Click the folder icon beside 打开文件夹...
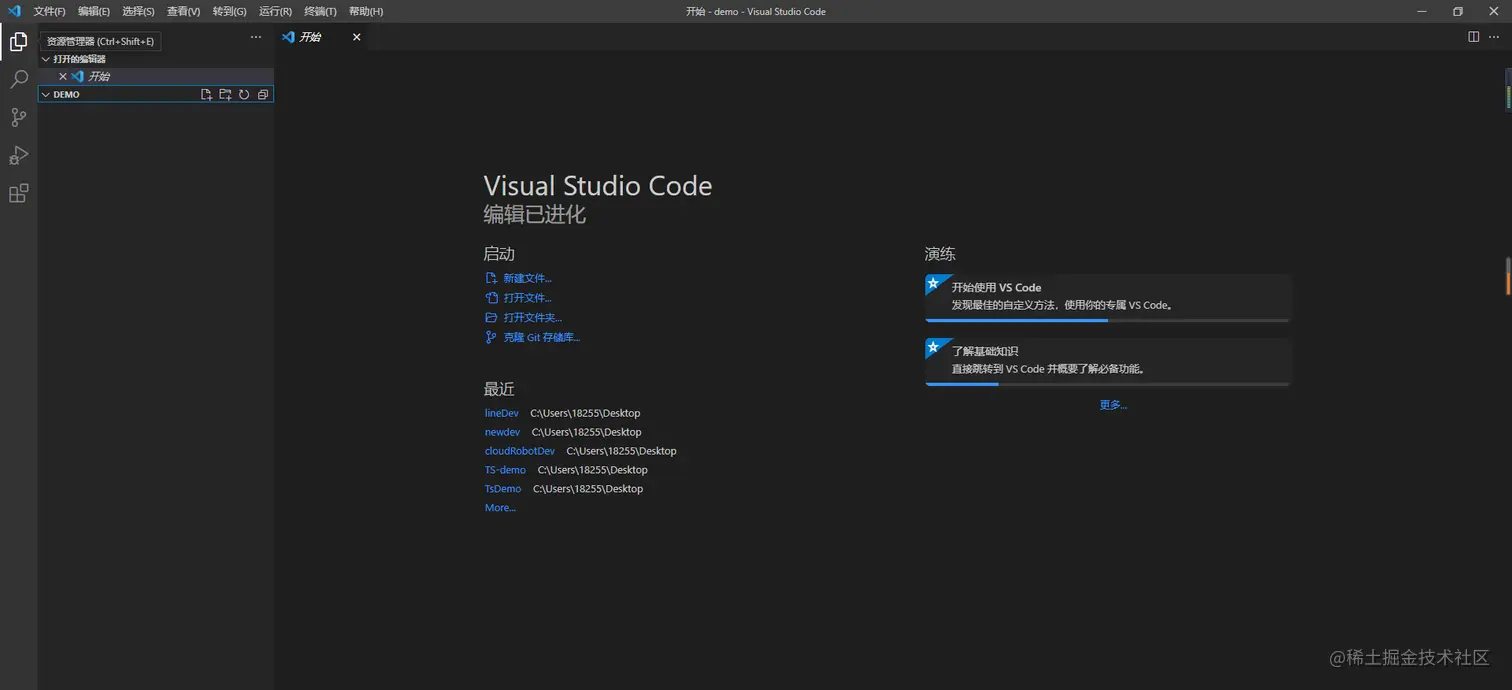The width and height of the screenshot is (1512, 690). click(x=491, y=317)
